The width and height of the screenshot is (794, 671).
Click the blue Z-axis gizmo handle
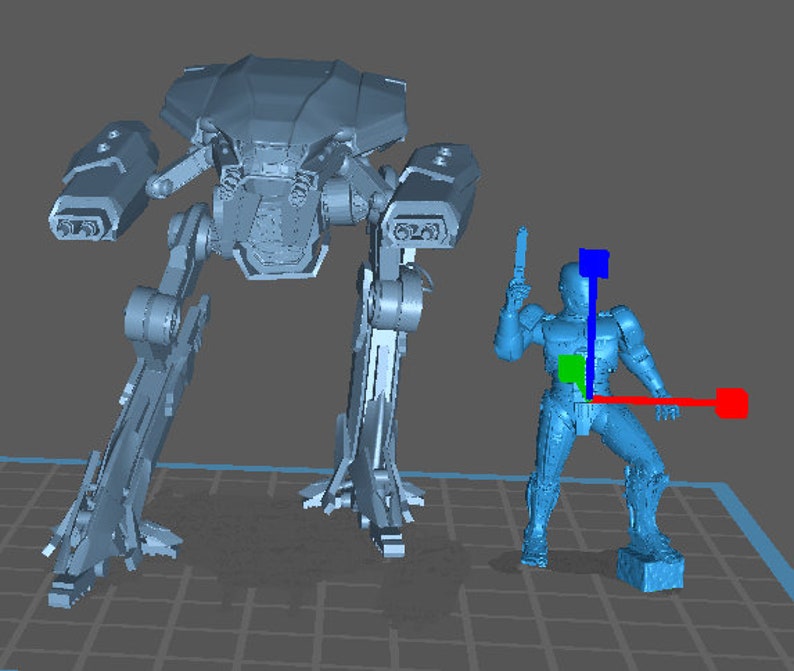coord(593,263)
